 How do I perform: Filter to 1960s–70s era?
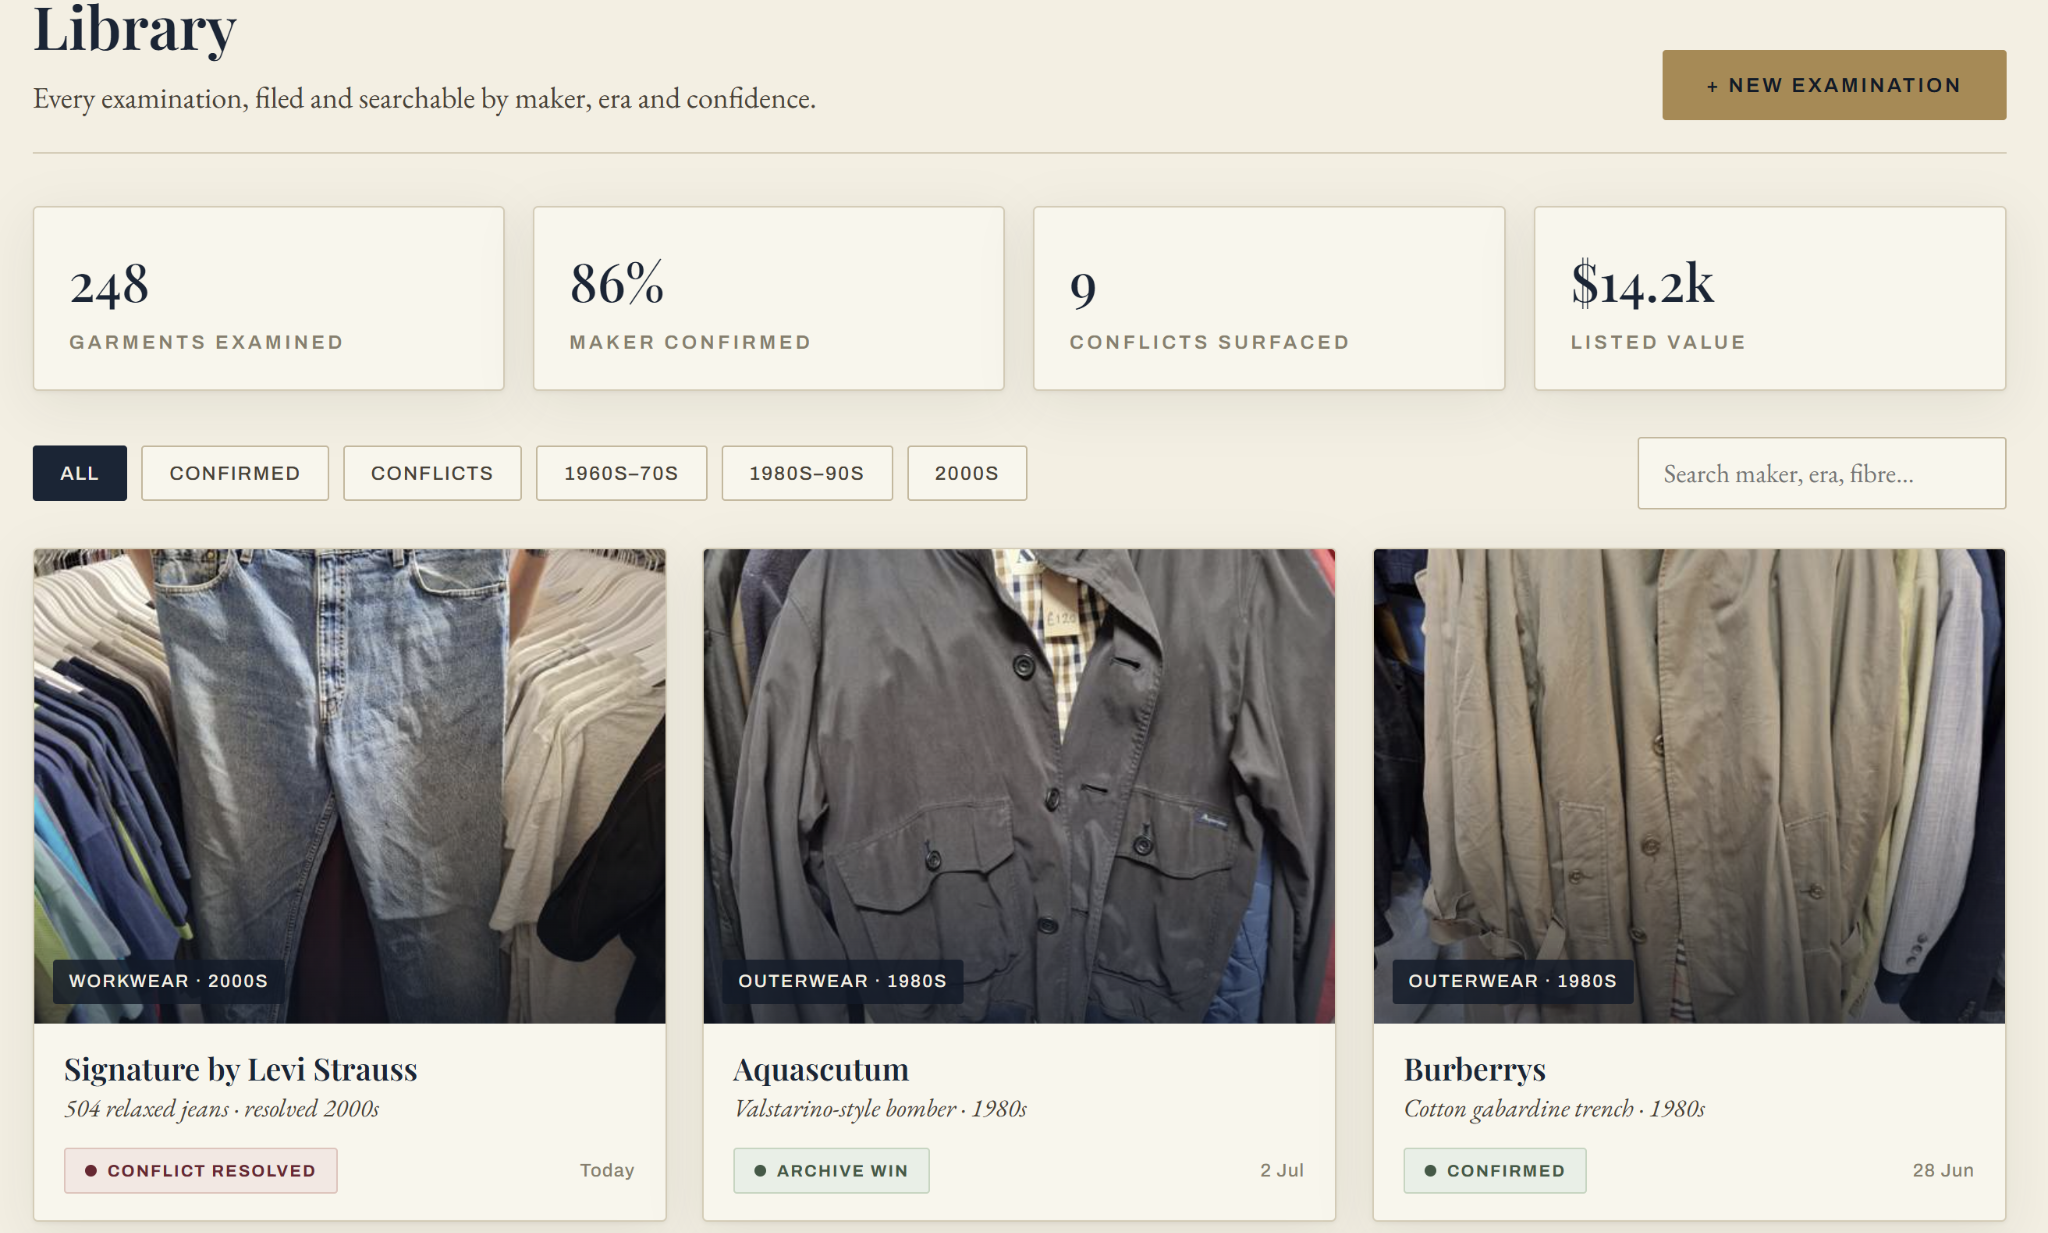click(621, 473)
